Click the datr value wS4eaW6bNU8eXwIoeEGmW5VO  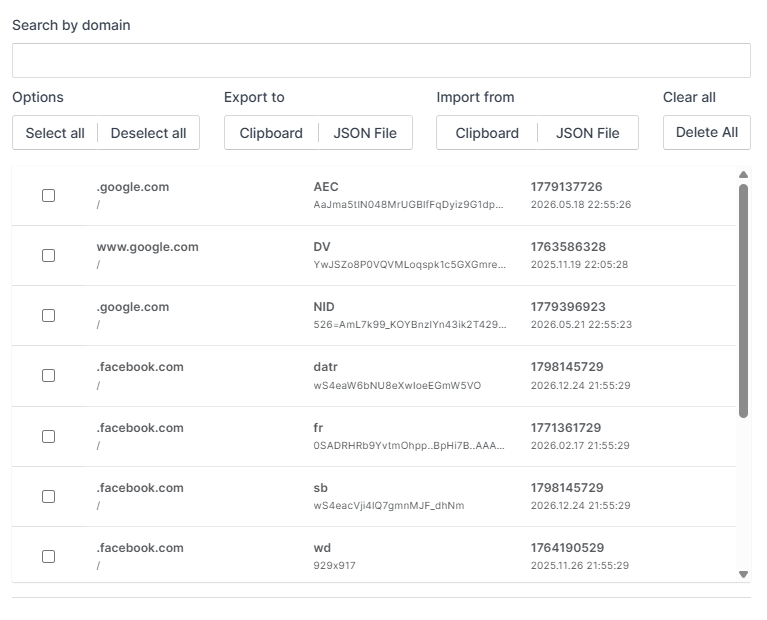click(x=397, y=386)
